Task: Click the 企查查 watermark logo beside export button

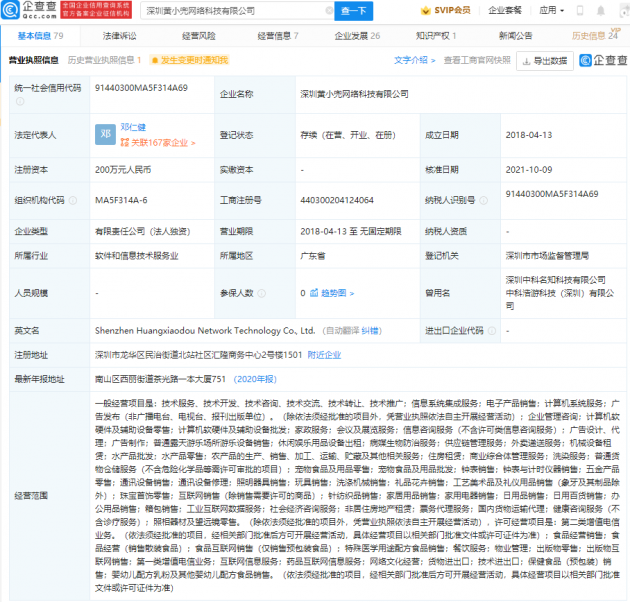Action: point(603,60)
